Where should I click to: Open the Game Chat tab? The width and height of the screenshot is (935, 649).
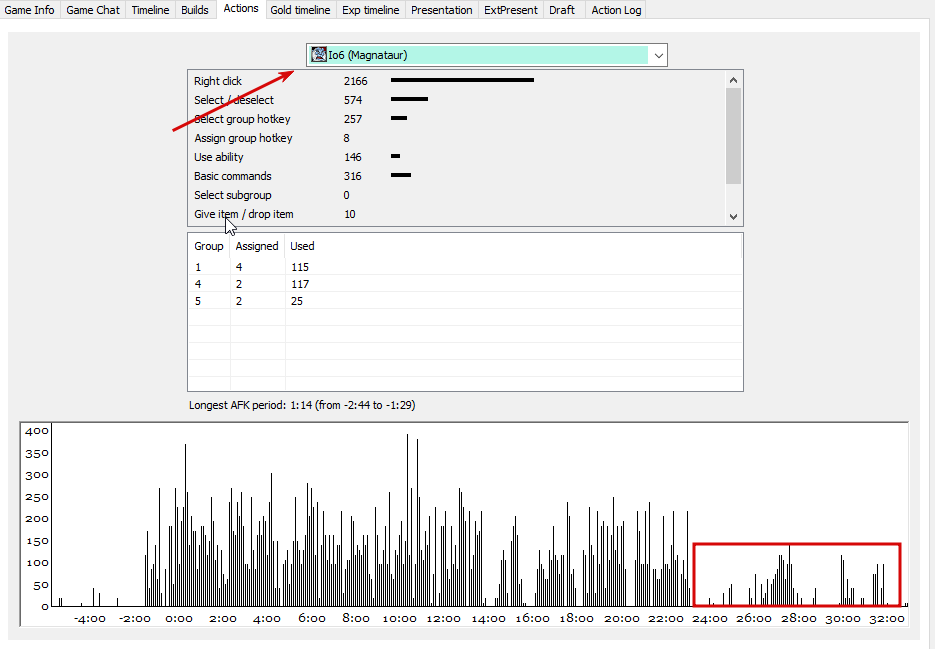[93, 10]
